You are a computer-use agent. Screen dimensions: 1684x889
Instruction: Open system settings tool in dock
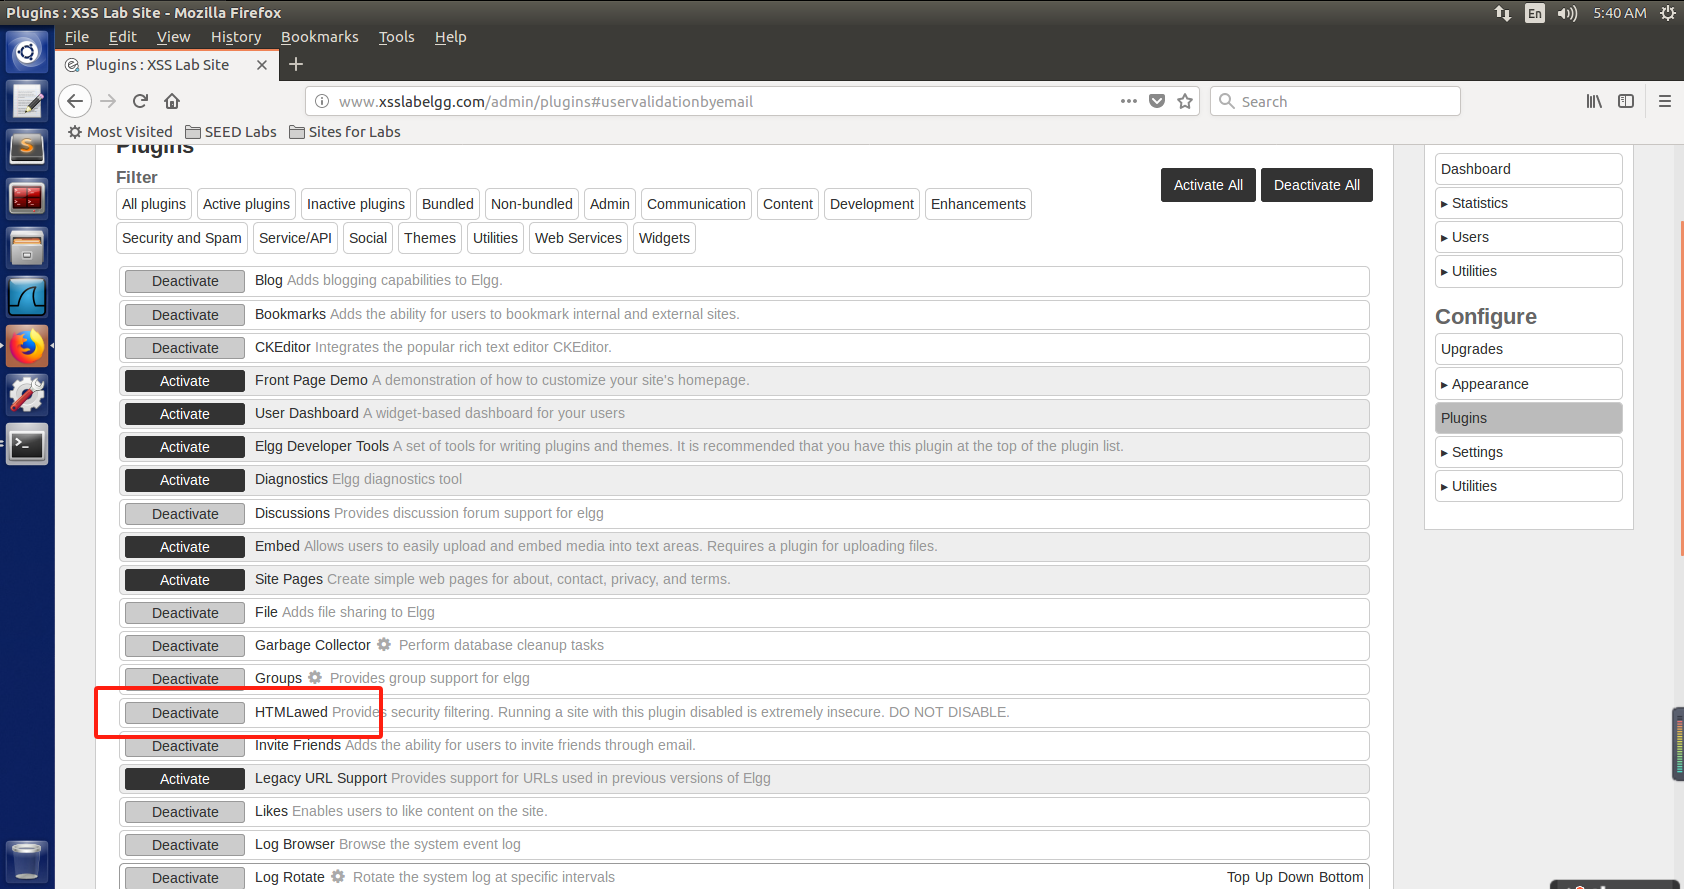coord(27,395)
